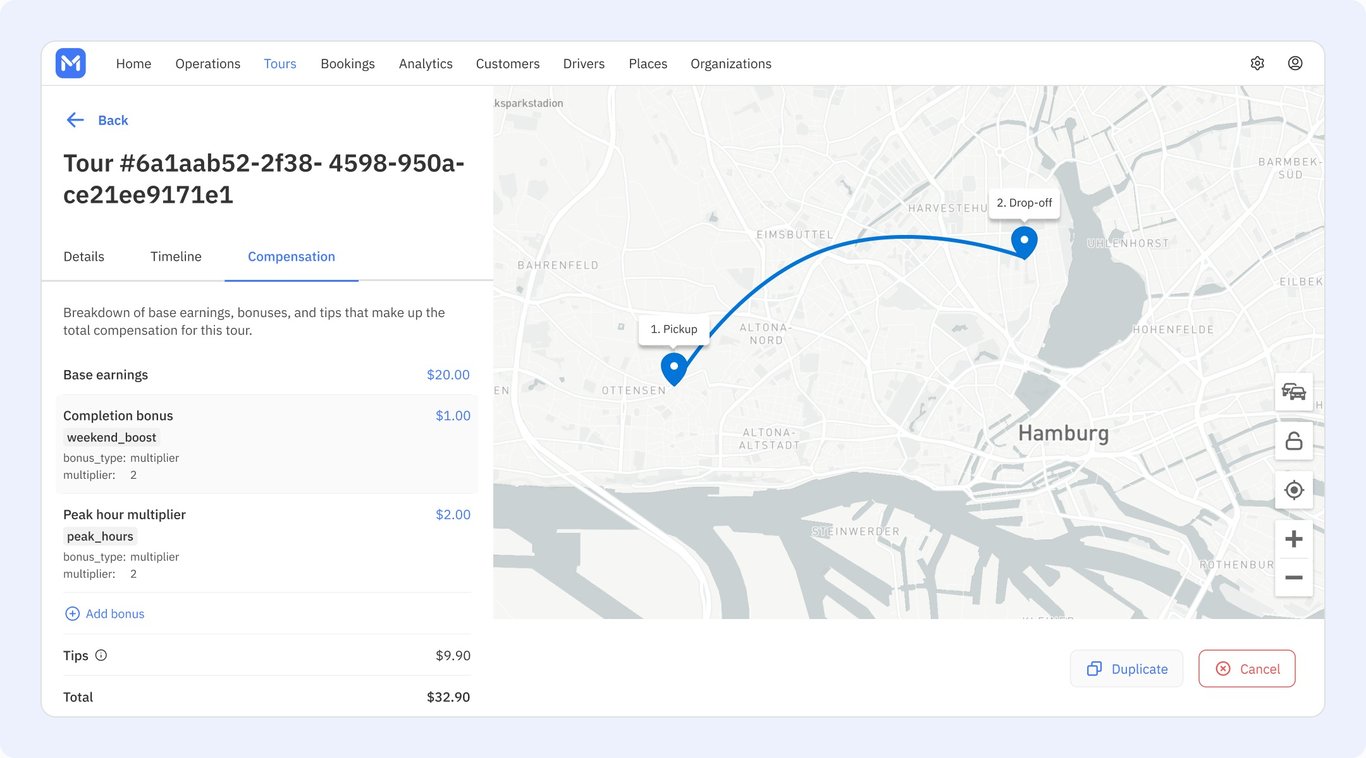Click the Tour ID heading
1366x758 pixels.
[x=264, y=179]
